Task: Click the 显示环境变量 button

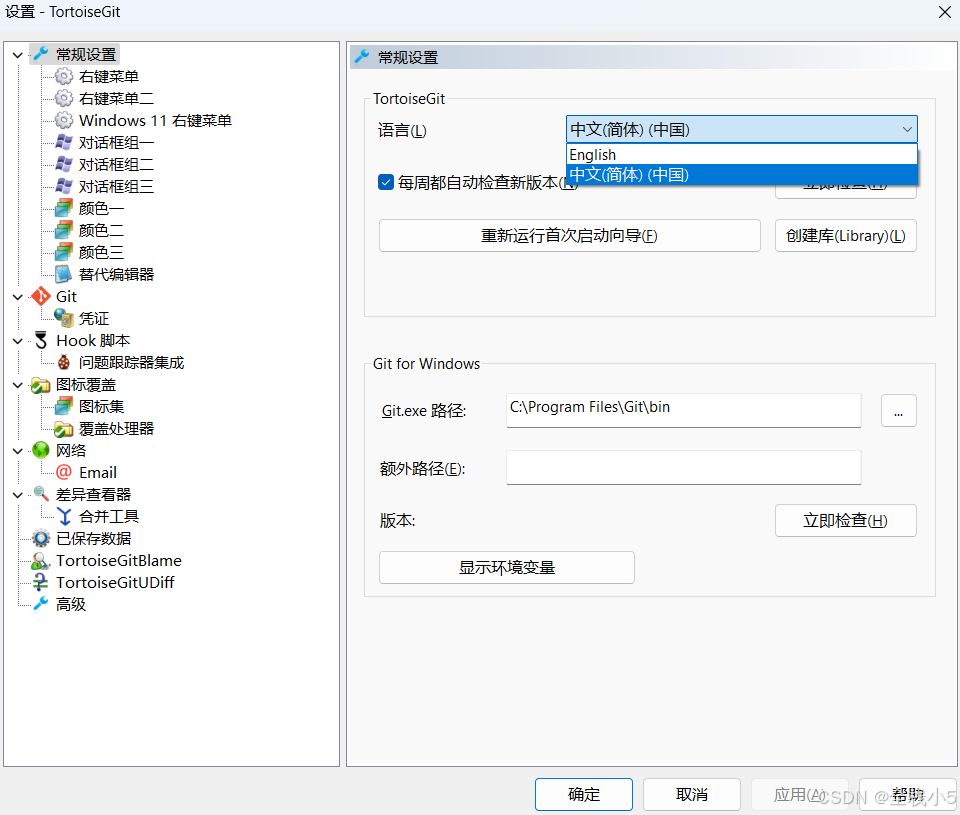Action: (506, 567)
